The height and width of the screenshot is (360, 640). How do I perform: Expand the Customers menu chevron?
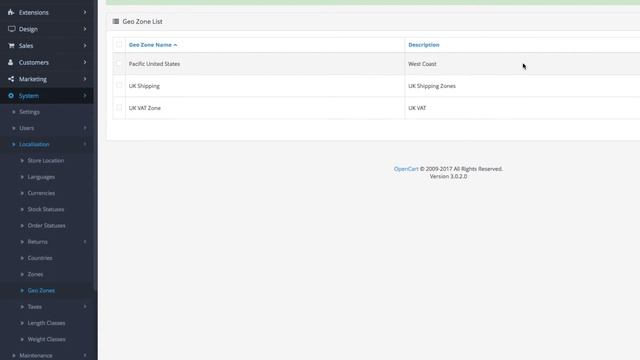(85, 62)
